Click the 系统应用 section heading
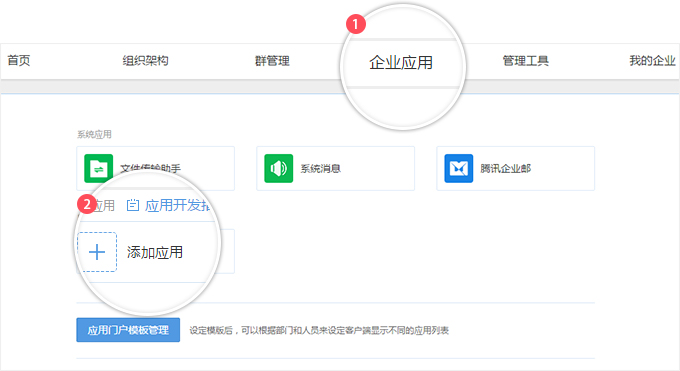The width and height of the screenshot is (680, 371). click(x=94, y=135)
